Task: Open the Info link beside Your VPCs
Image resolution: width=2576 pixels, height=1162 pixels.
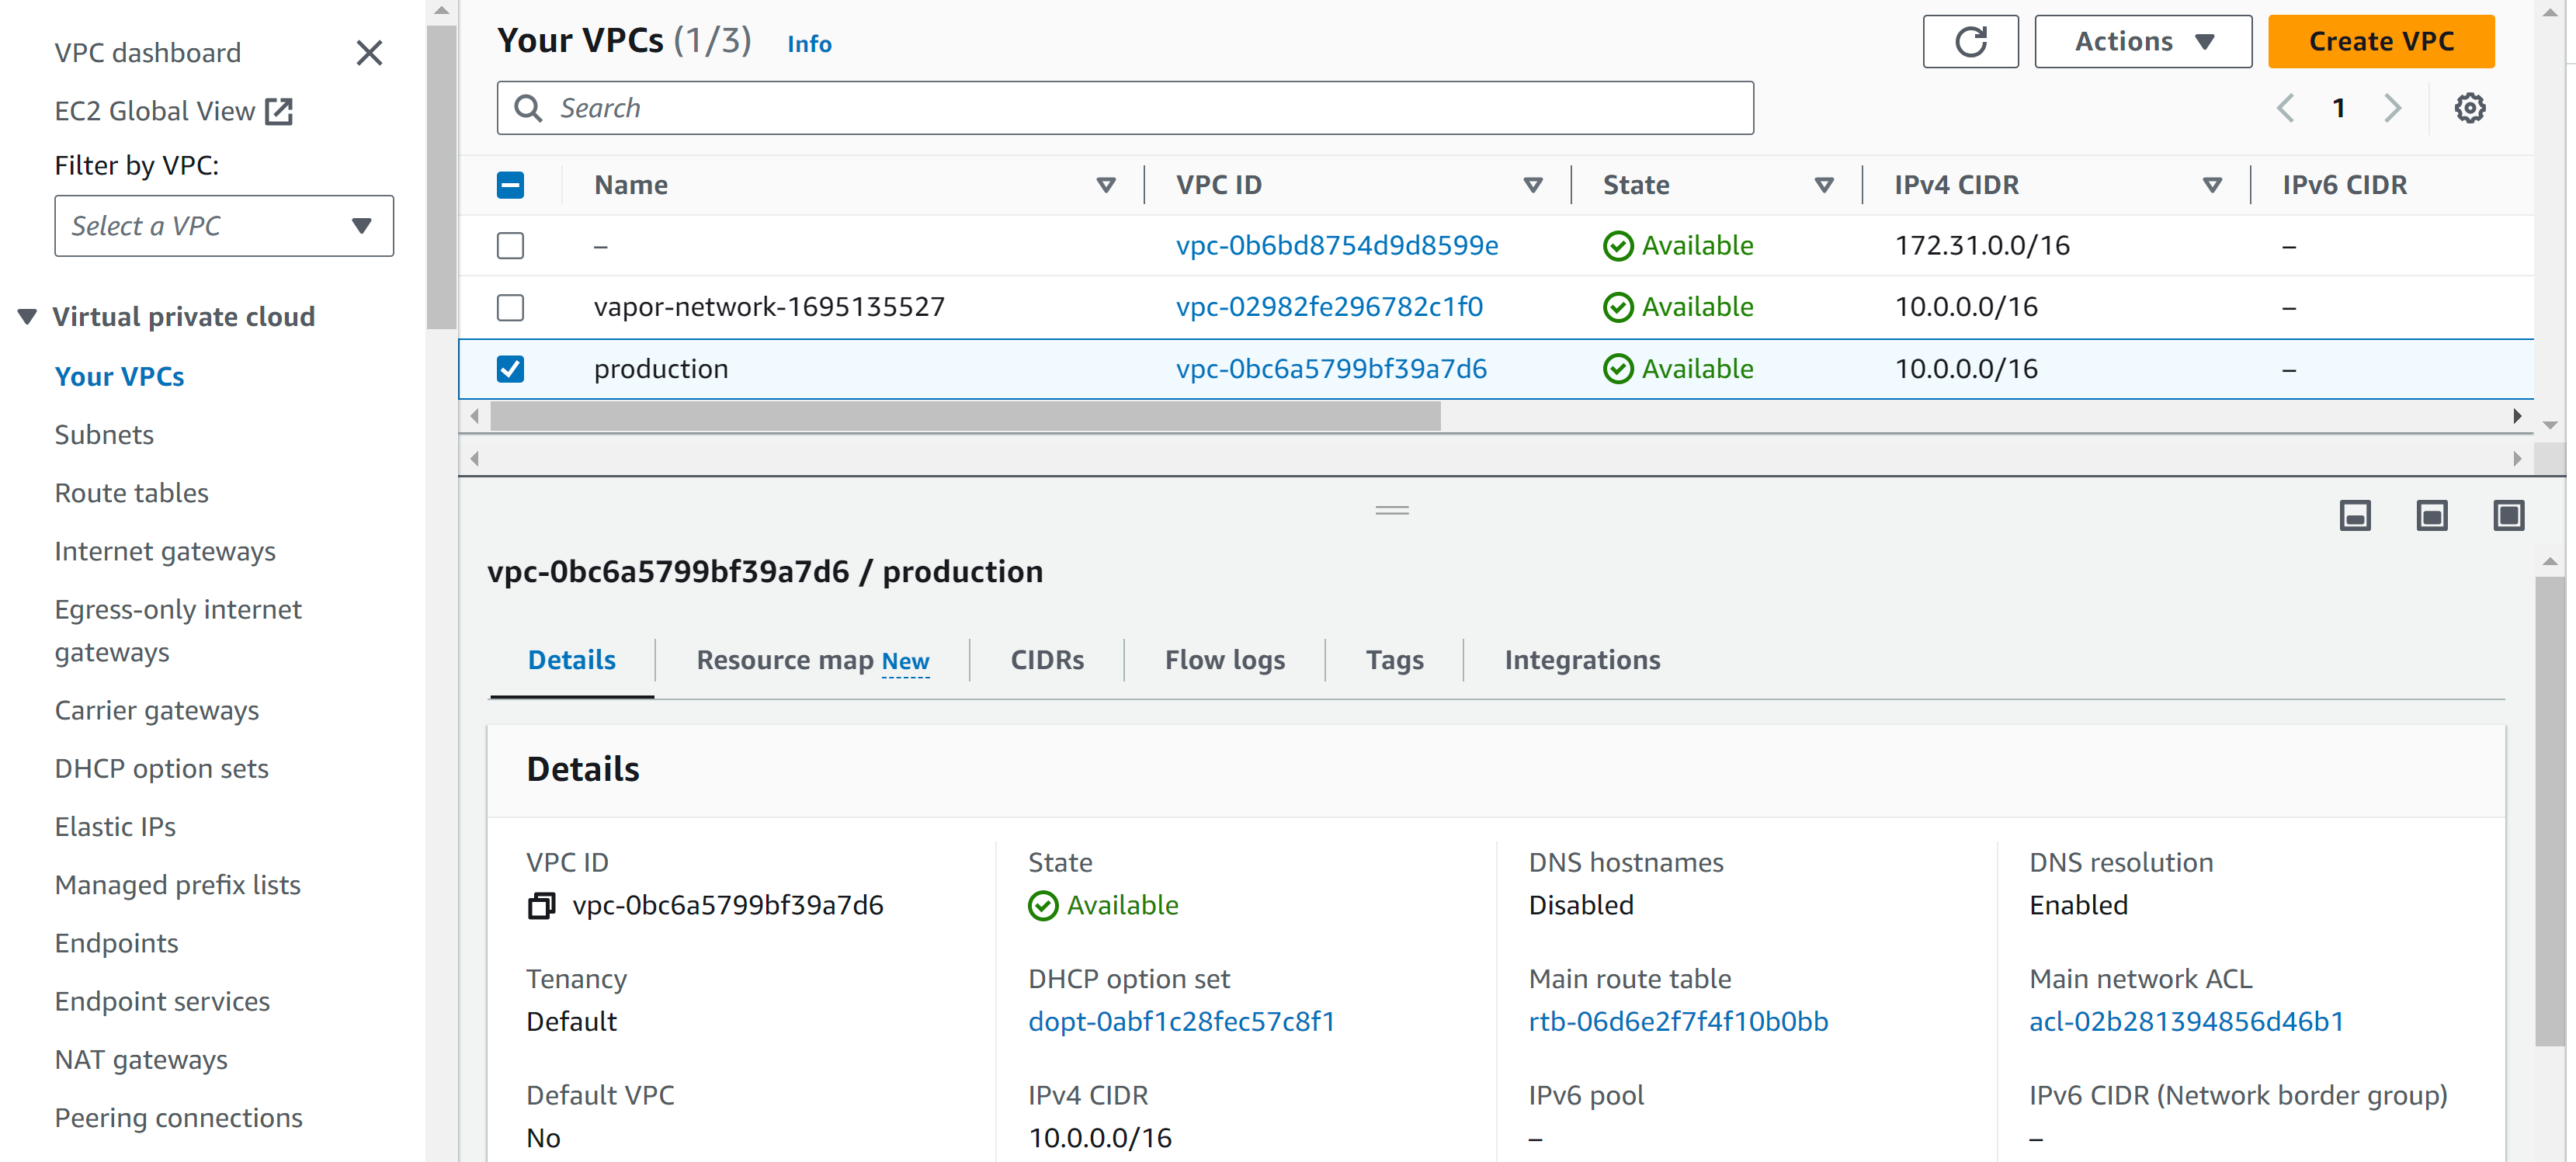Action: coord(809,44)
